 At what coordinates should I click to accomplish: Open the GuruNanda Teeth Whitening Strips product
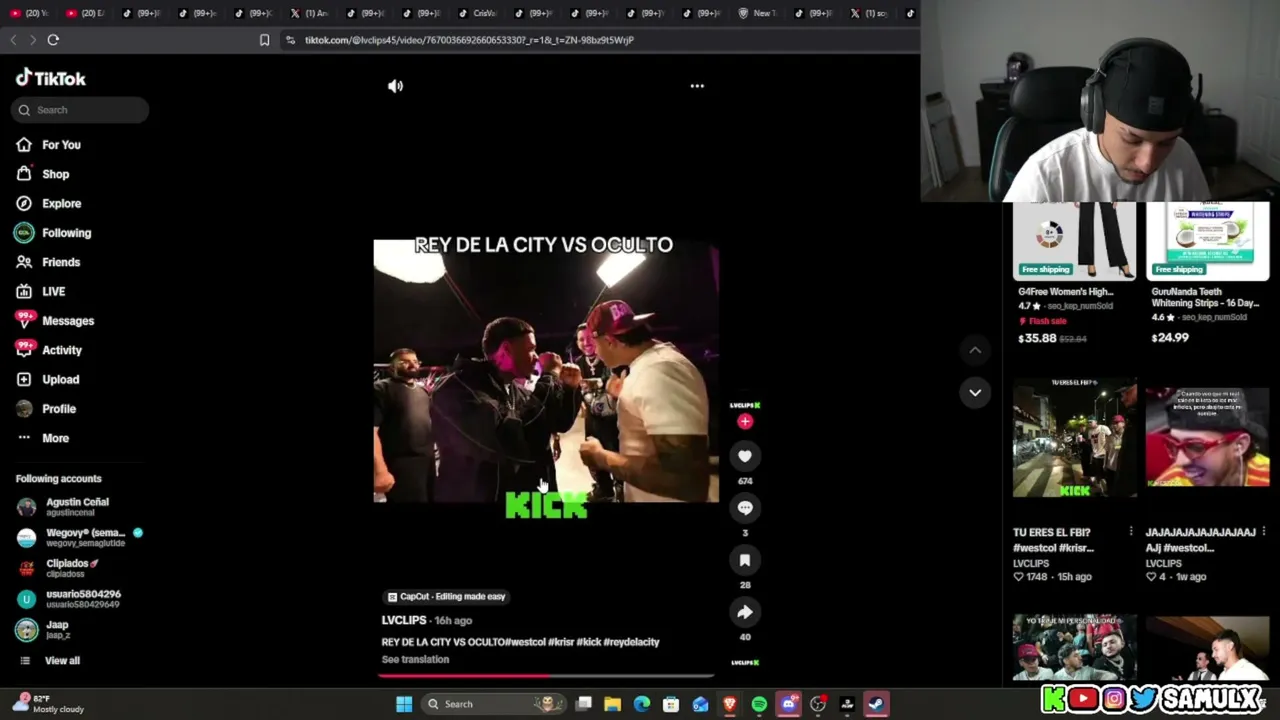tap(1207, 273)
